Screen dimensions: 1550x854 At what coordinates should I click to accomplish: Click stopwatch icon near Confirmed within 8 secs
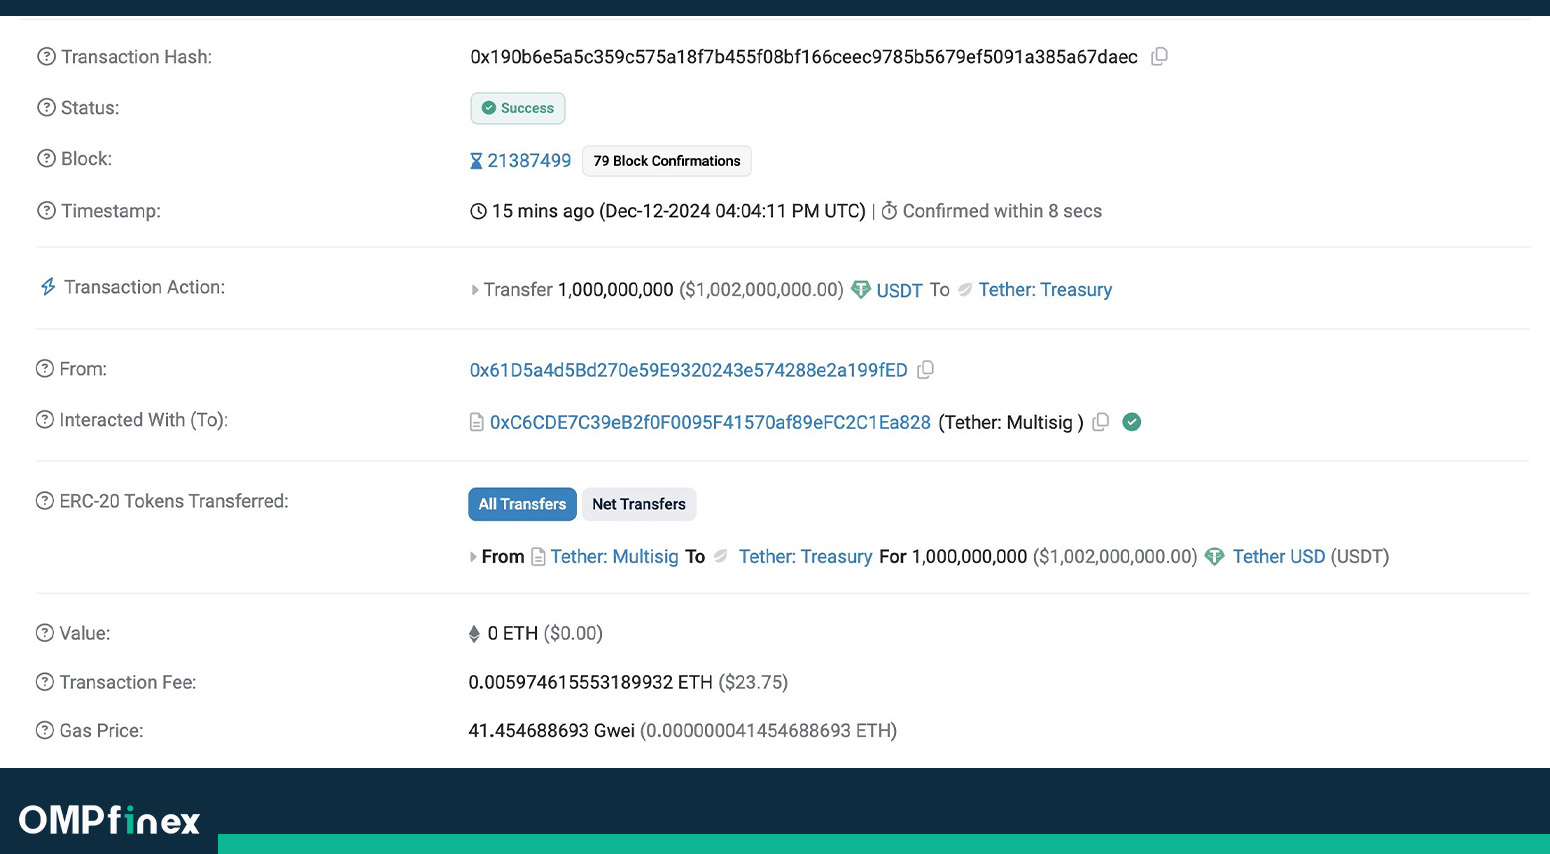(x=889, y=211)
